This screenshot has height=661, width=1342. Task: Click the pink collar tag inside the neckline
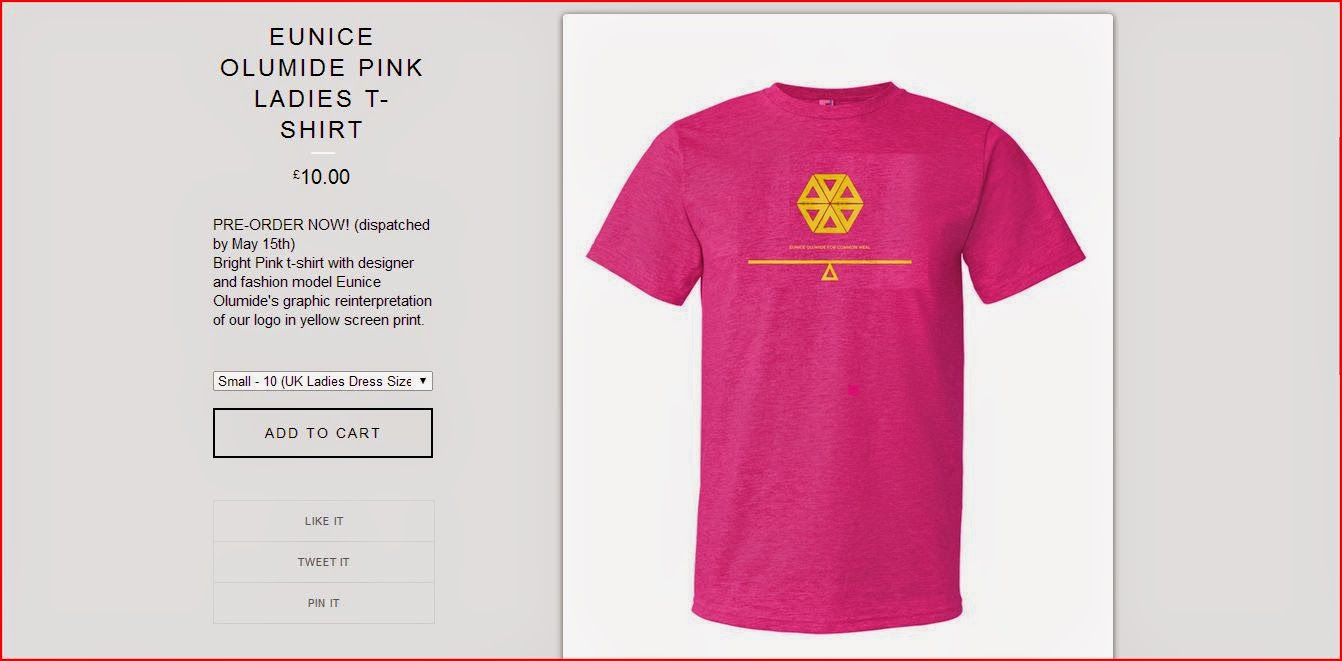(826, 101)
